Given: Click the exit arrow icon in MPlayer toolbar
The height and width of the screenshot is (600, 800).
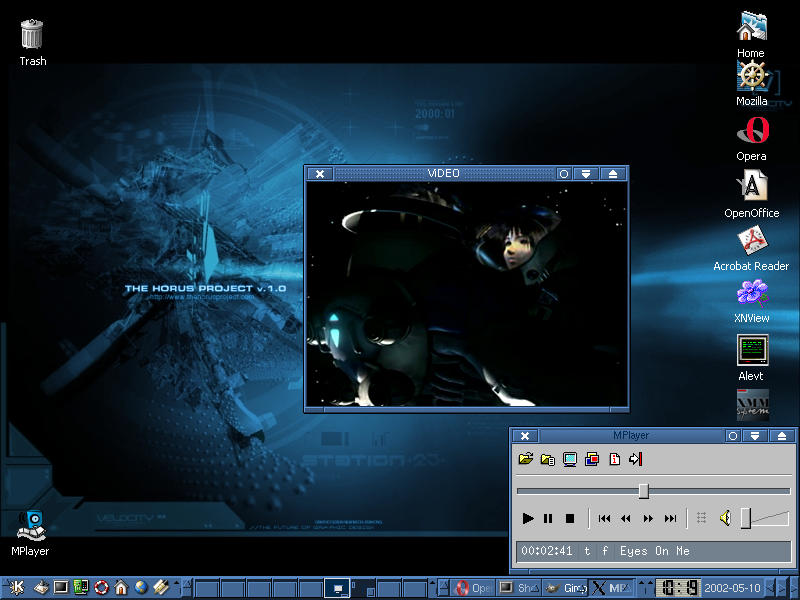Looking at the screenshot, I should tap(636, 459).
